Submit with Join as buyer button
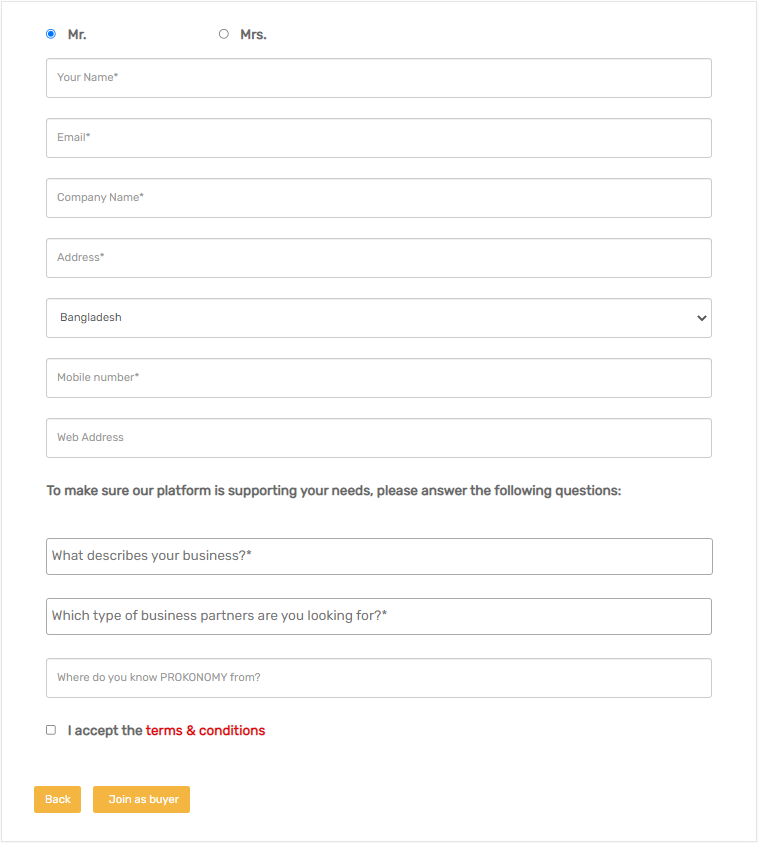Screen dimensions: 759x843 [141, 800]
